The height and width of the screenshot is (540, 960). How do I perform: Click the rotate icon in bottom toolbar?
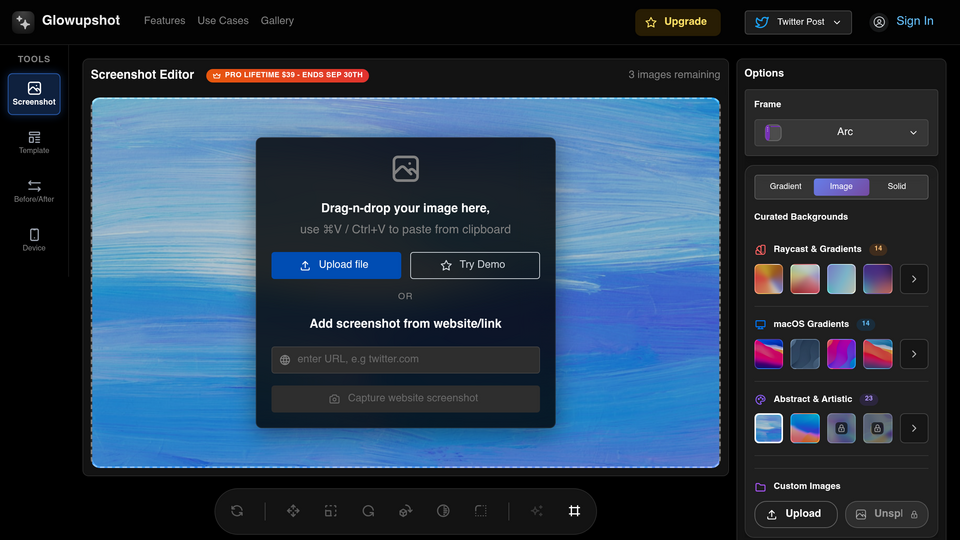coord(368,511)
